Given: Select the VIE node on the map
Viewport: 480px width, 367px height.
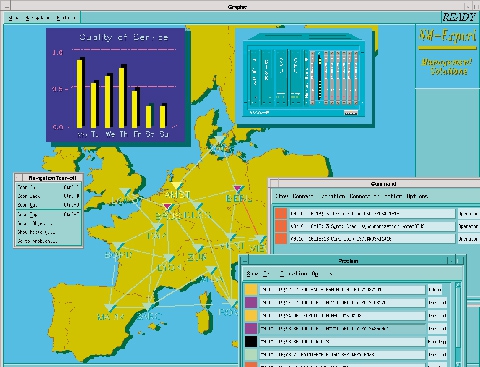Looking at the screenshot, I should click(260, 239).
